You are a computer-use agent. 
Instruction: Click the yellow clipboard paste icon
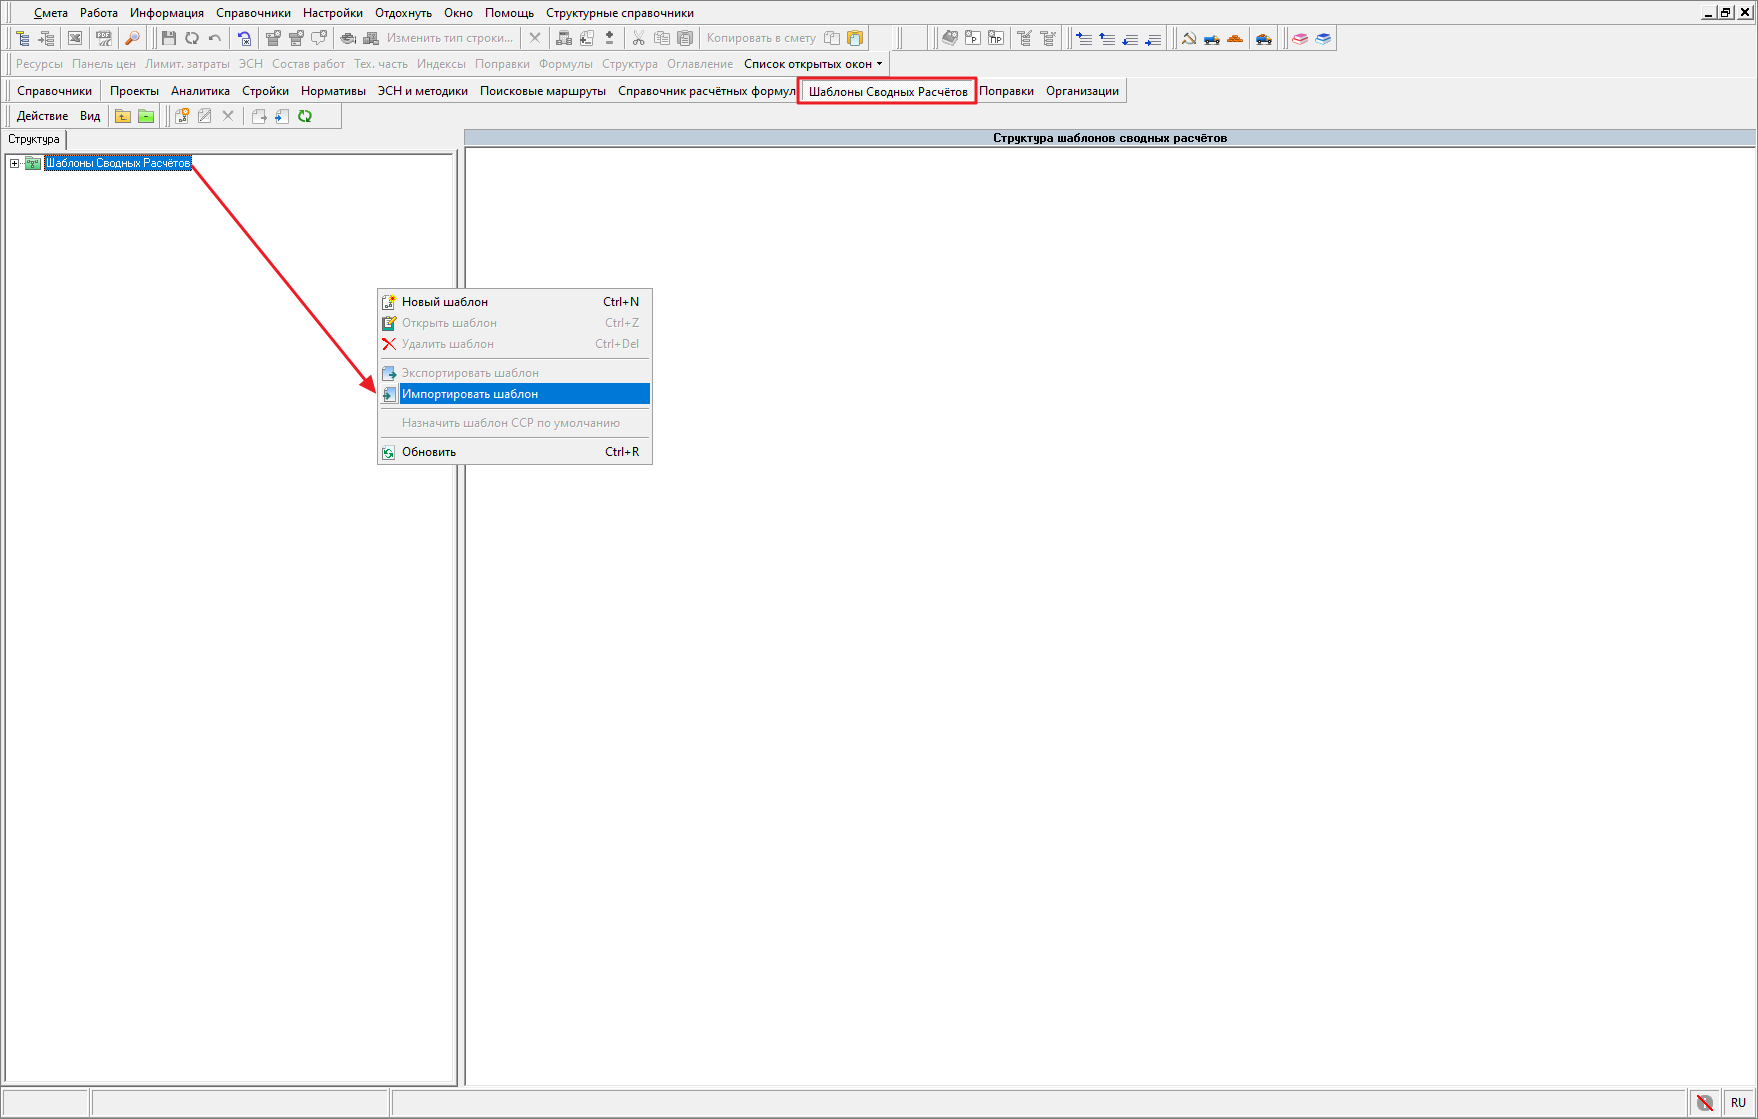pos(855,38)
